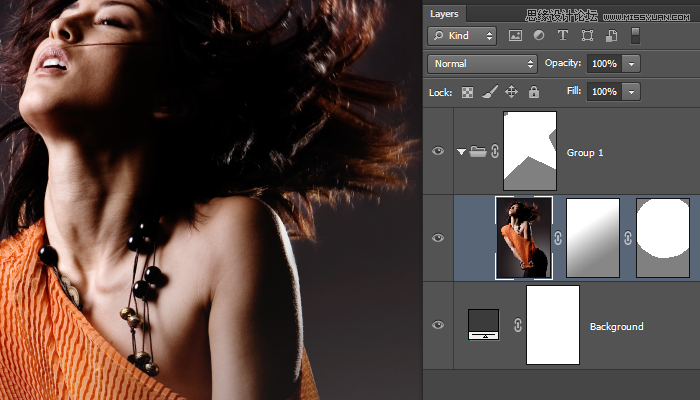The image size is (700, 400).
Task: Hide the Group 1 layer
Action: (438, 151)
